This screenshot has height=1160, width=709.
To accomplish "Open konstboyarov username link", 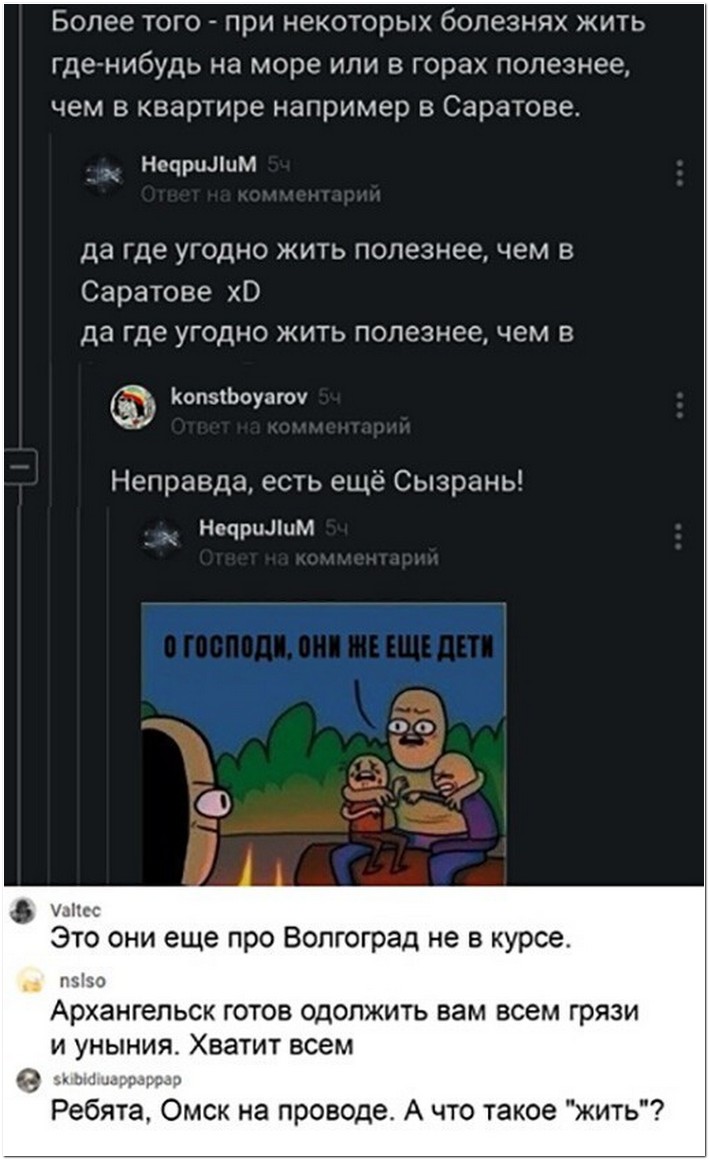I will 238,397.
